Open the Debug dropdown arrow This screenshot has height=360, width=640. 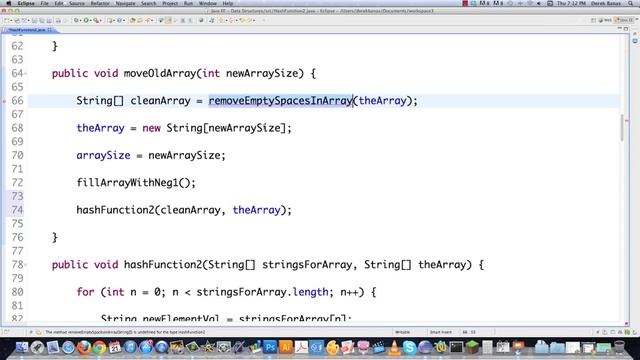click(x=80, y=20)
